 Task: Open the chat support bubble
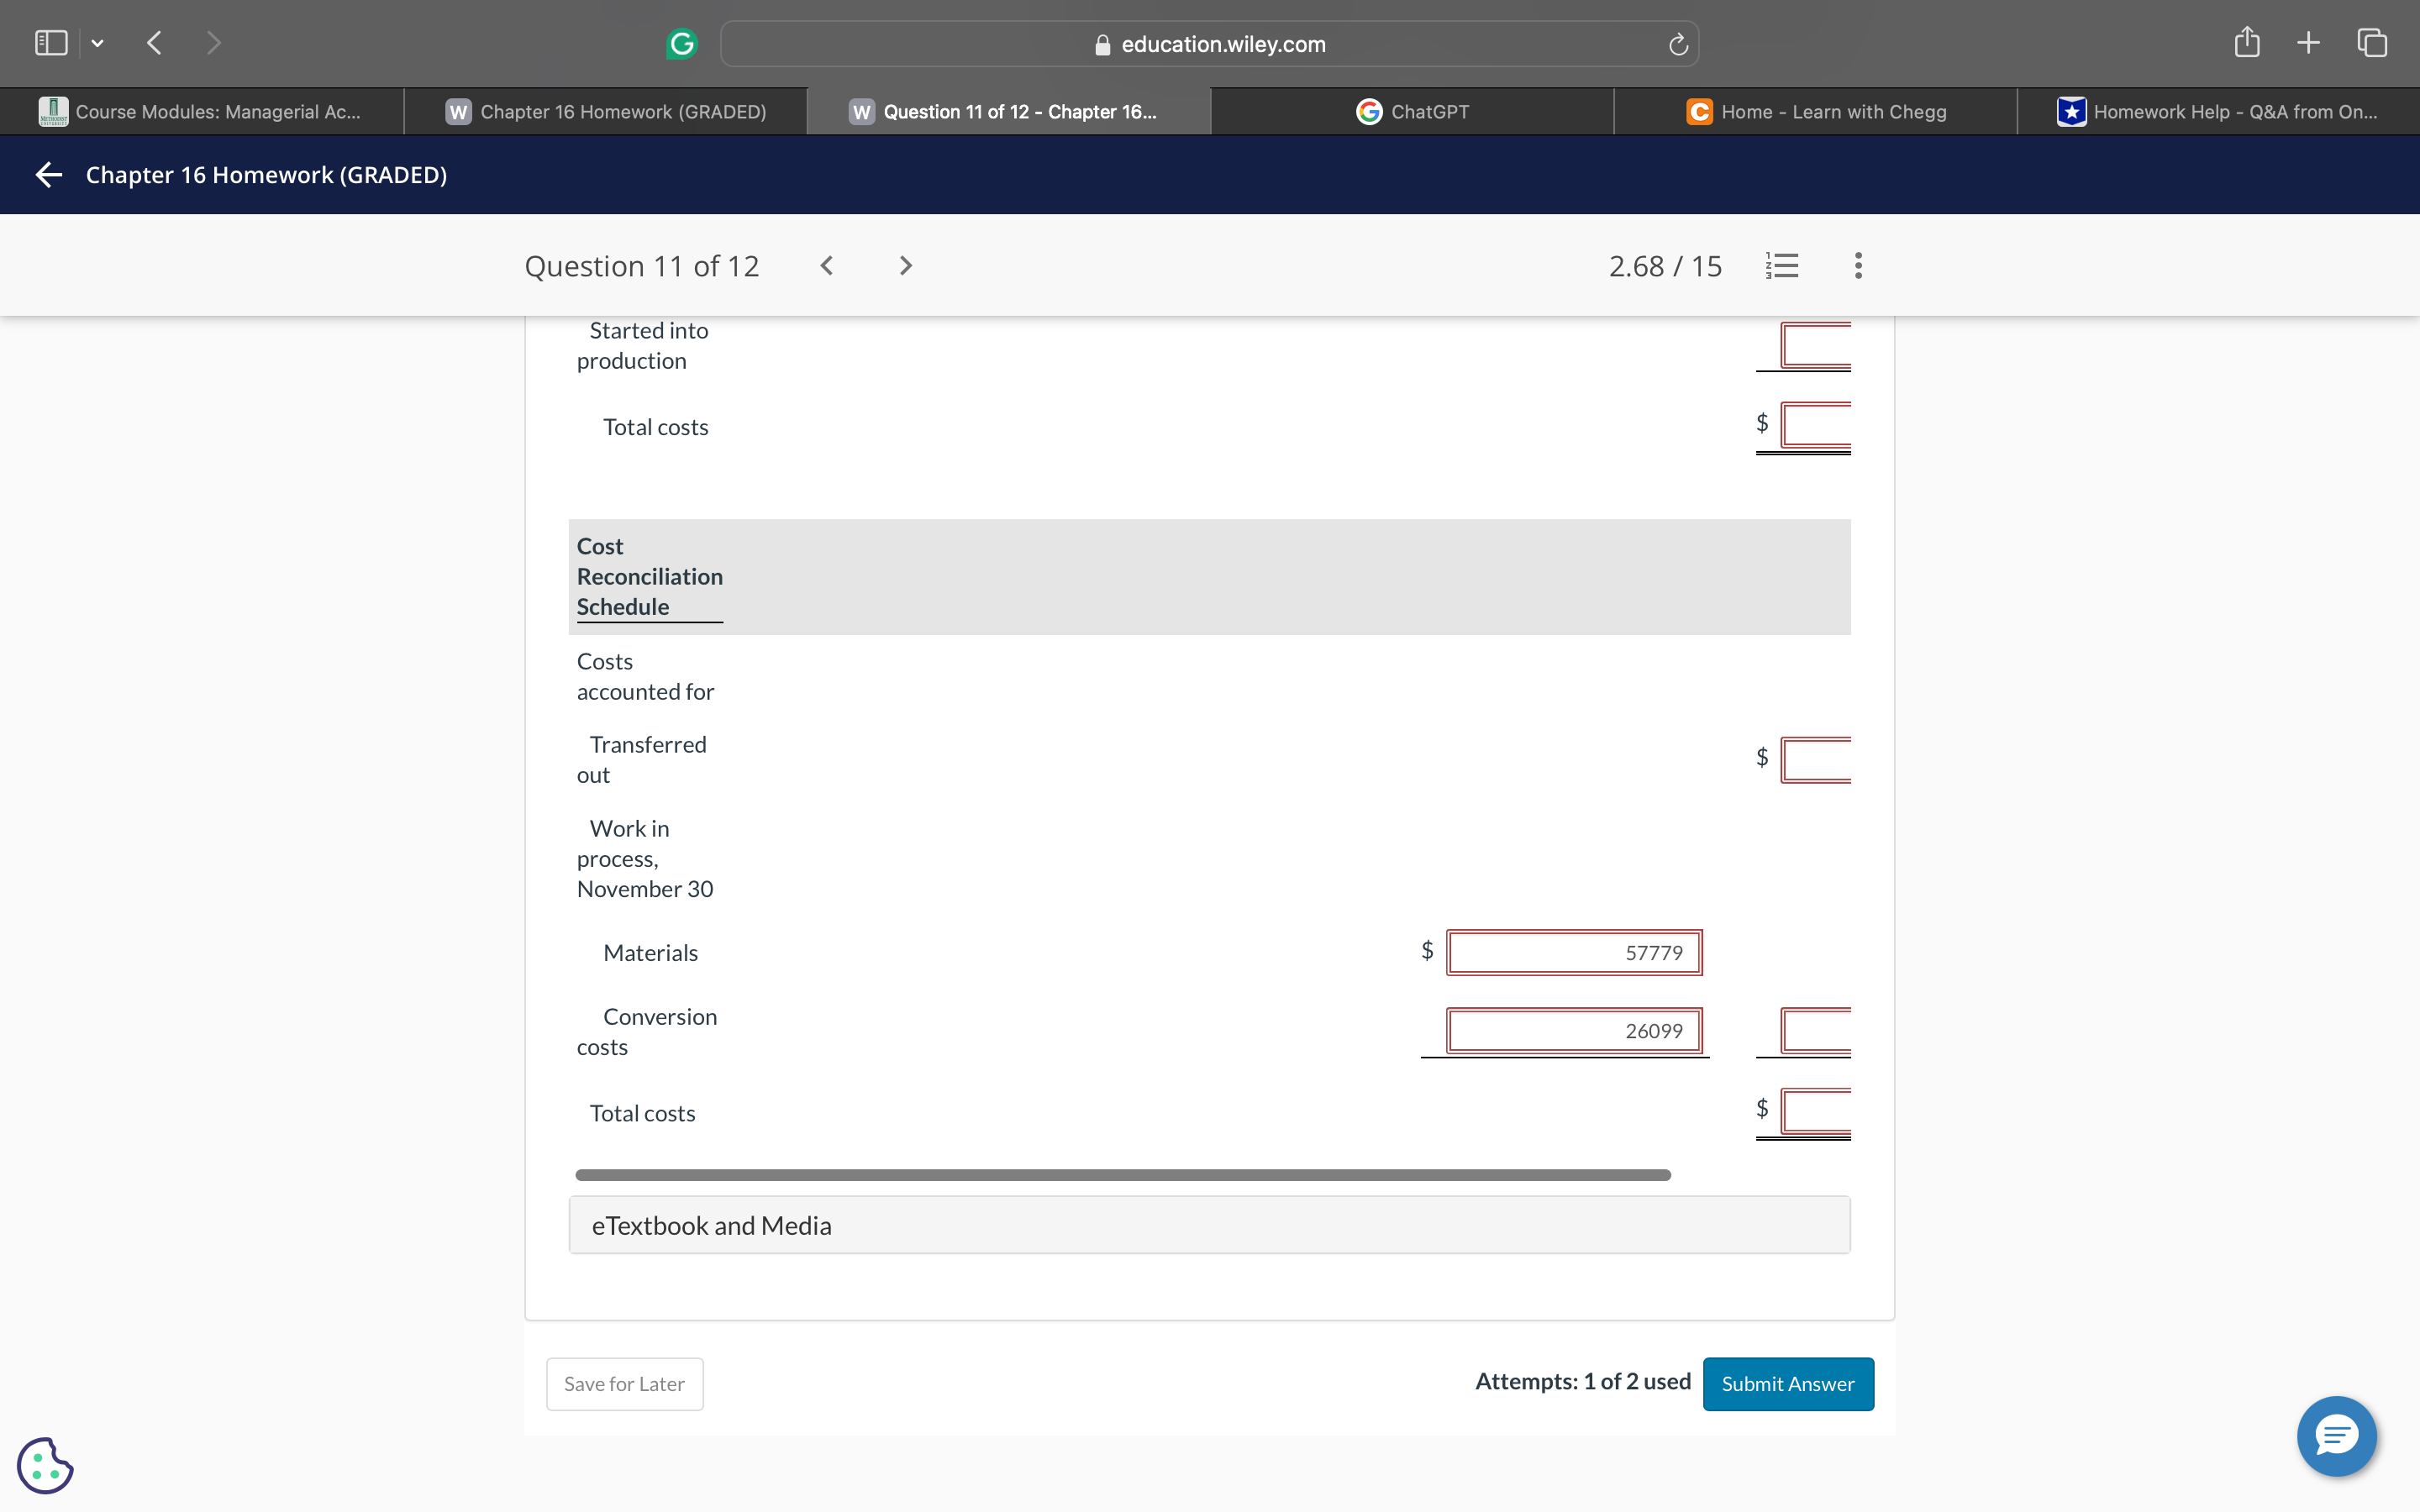[x=2336, y=1436]
